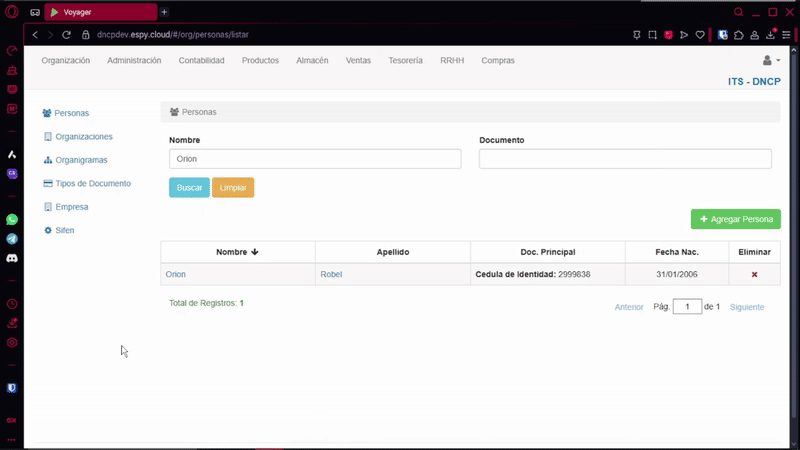The height and width of the screenshot is (450, 800).
Task: Click the browser reload icon
Action: (67, 34)
